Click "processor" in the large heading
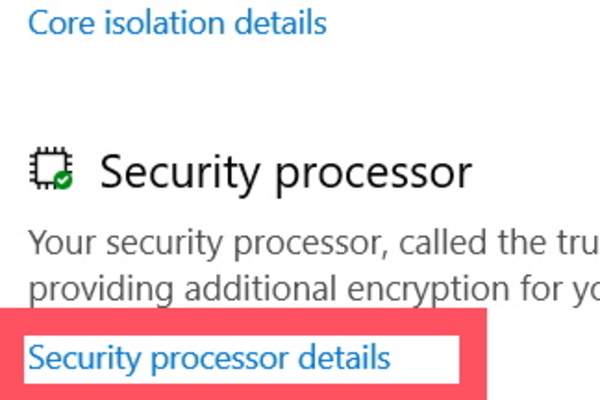 (x=372, y=174)
